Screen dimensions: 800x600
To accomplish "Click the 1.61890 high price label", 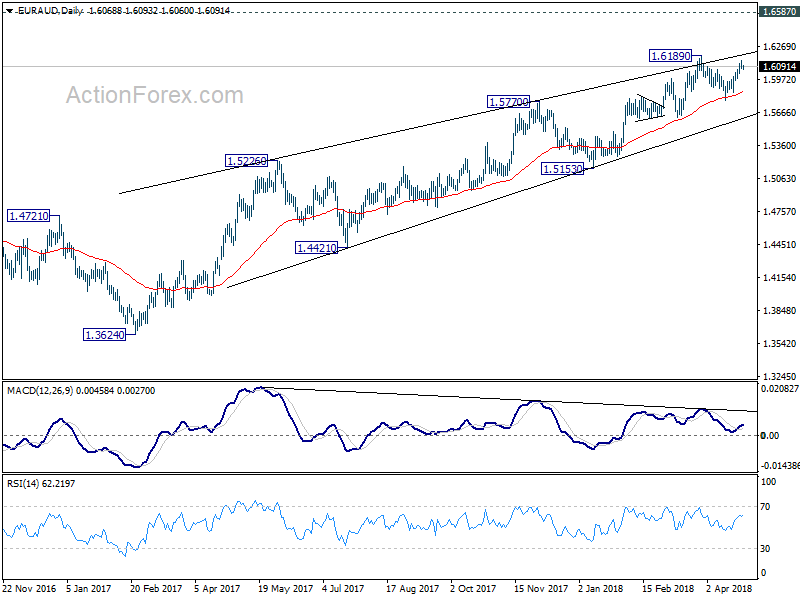I will [x=671, y=56].
